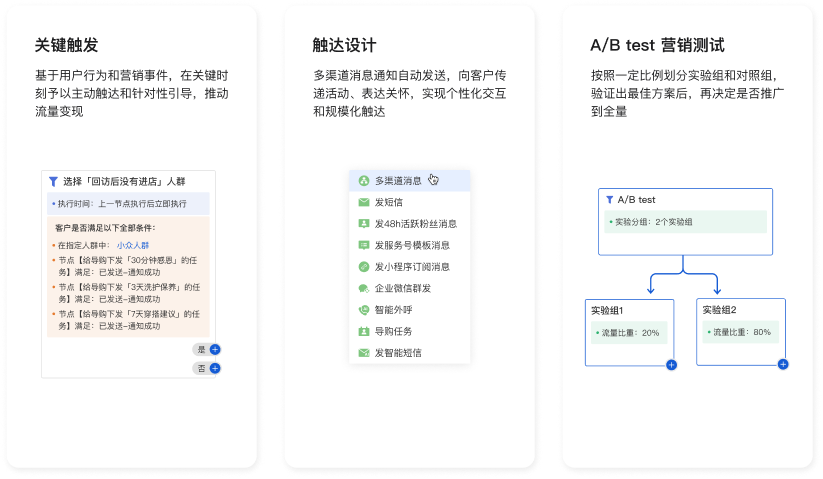823x479 pixels.
Task: Click the 发48h活跃粉丝消息 icon
Action: tap(363, 223)
